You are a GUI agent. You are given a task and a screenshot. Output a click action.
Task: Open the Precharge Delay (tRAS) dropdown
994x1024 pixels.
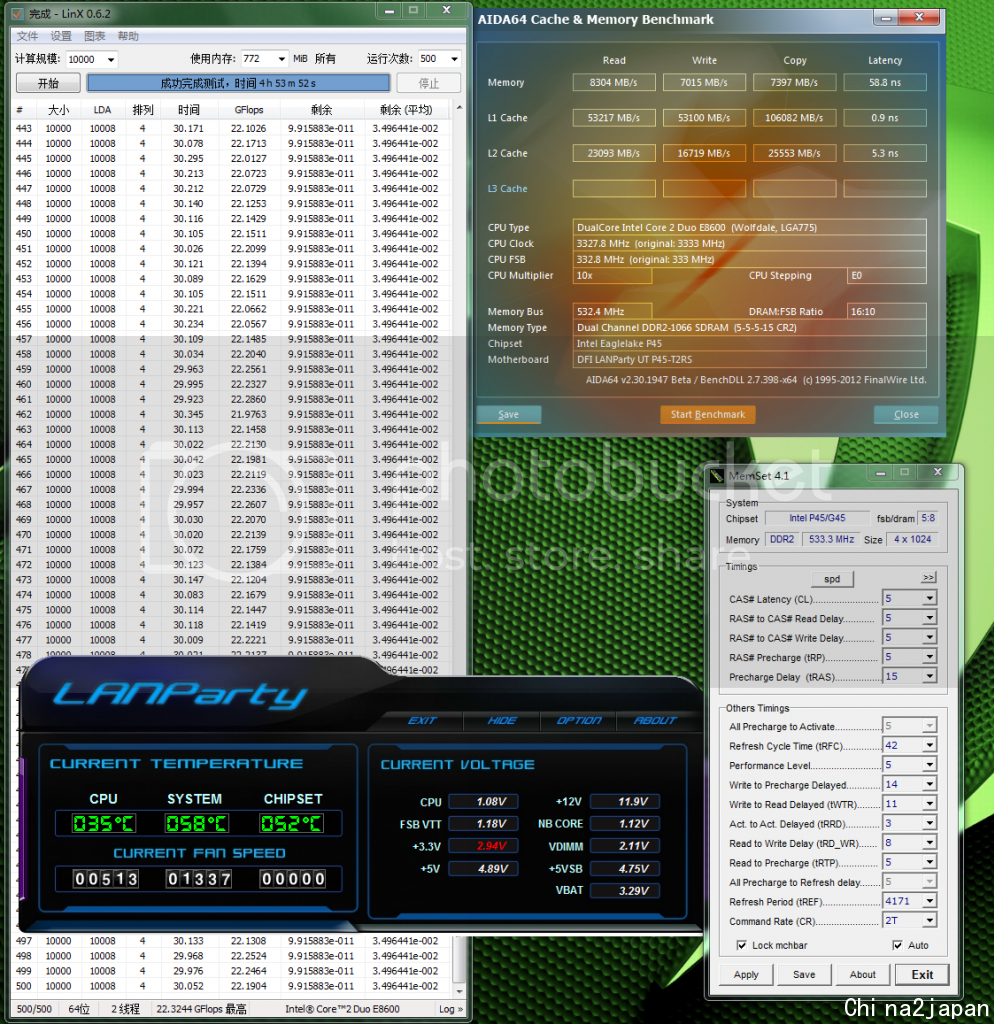point(929,677)
